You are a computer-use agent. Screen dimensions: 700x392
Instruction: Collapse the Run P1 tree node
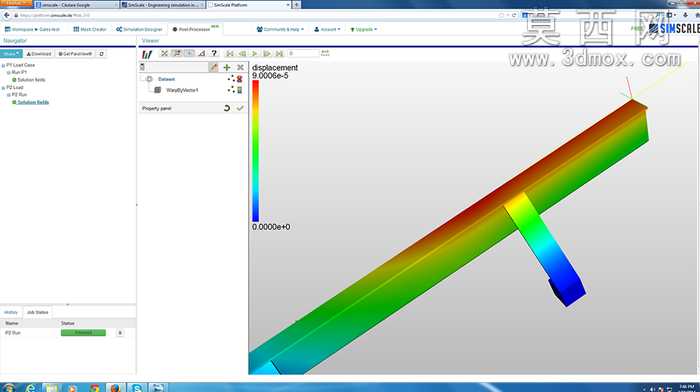[8, 72]
